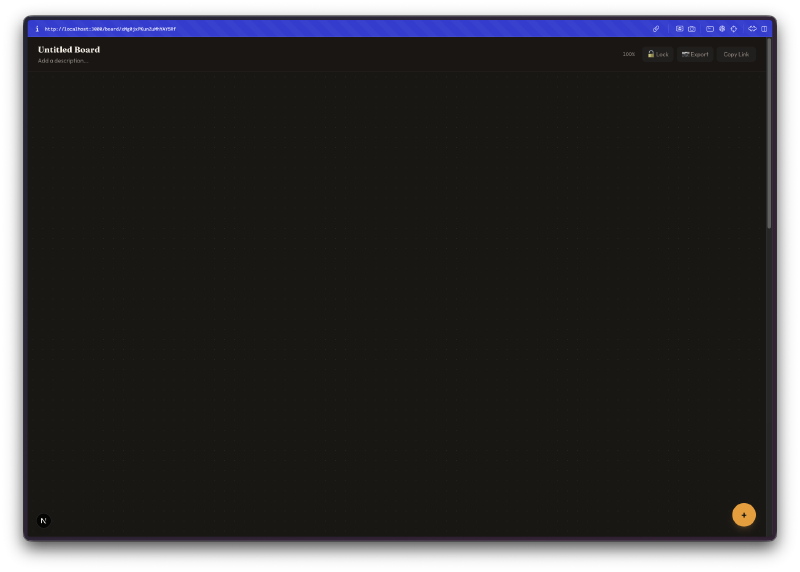Click the 'Add a description...' field
Viewport: 800px width, 572px height.
click(63, 61)
